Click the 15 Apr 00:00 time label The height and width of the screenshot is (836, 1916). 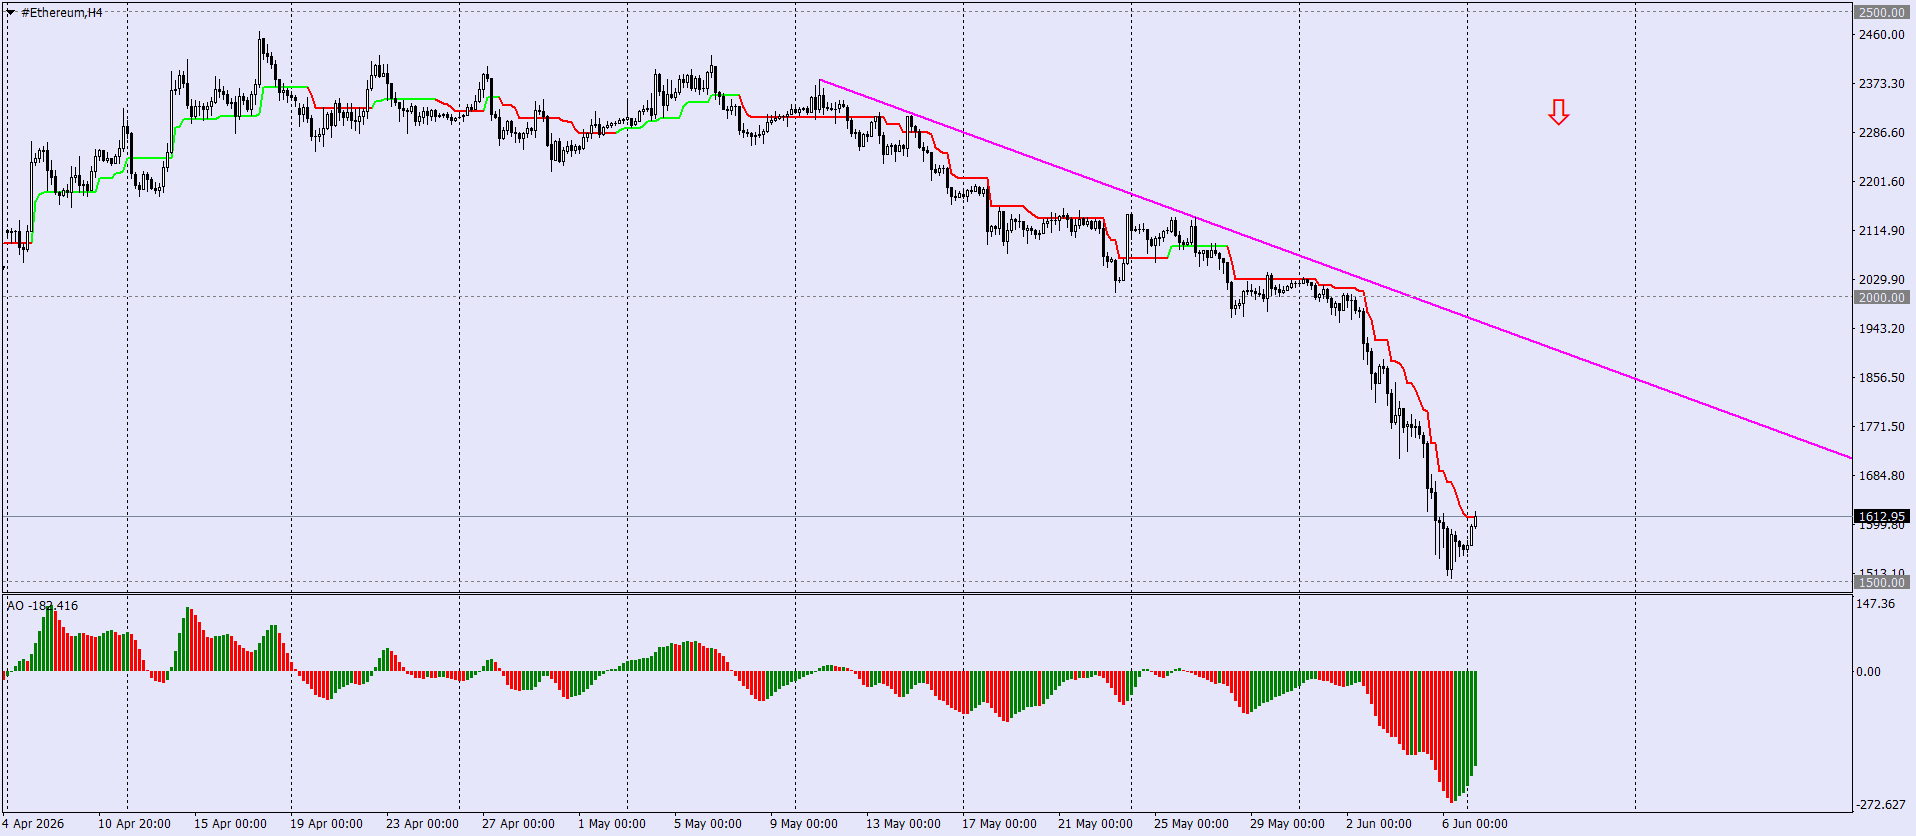(230, 824)
